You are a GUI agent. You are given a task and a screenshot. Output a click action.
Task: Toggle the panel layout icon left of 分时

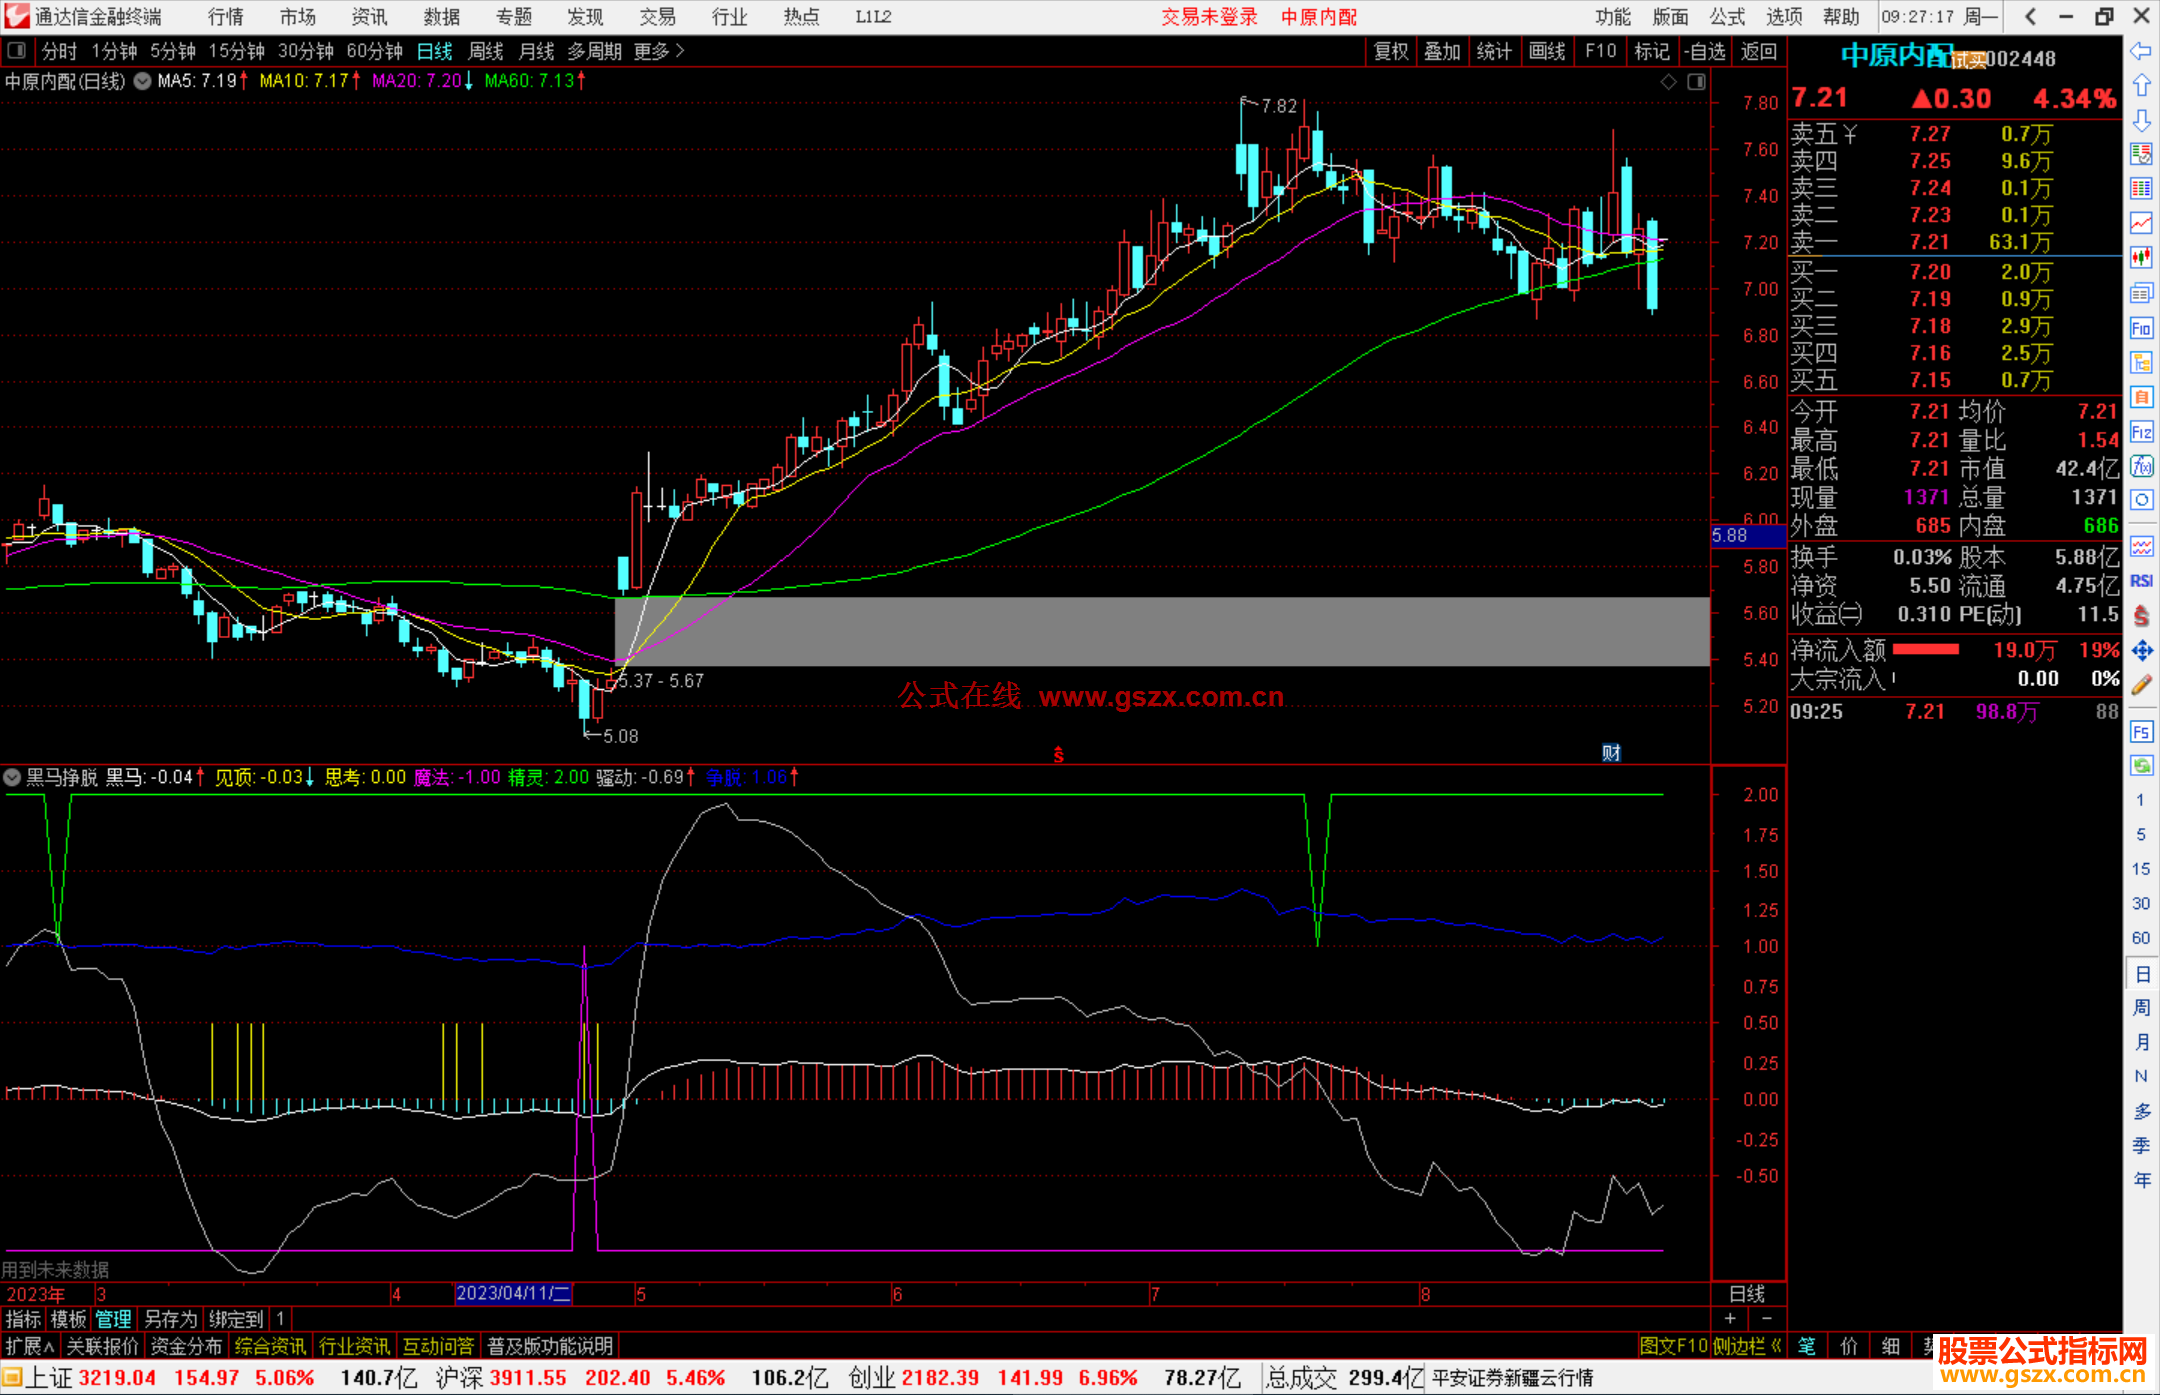[17, 51]
